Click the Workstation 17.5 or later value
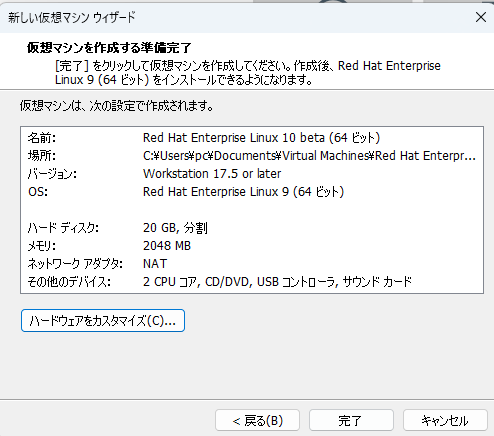The width and height of the screenshot is (494, 436). point(212,174)
